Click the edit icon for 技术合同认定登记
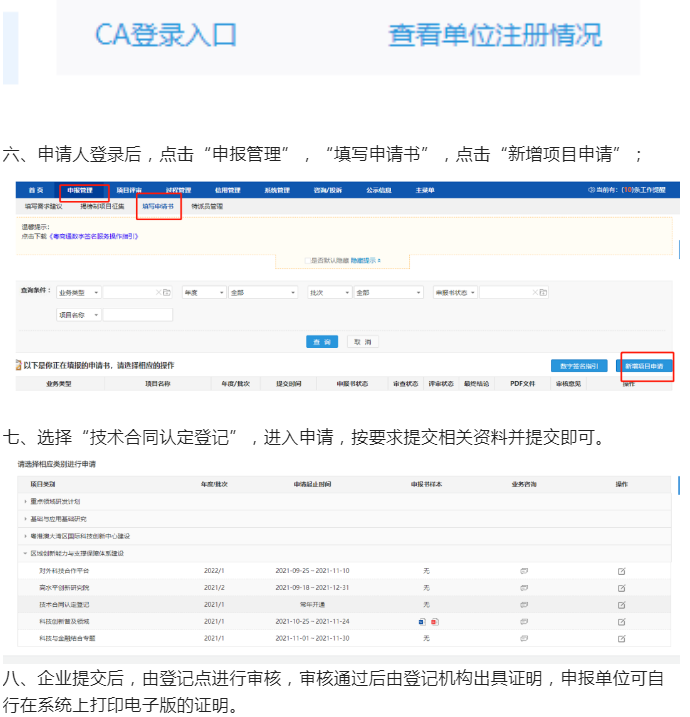The height and width of the screenshot is (717, 690). [x=621, y=605]
